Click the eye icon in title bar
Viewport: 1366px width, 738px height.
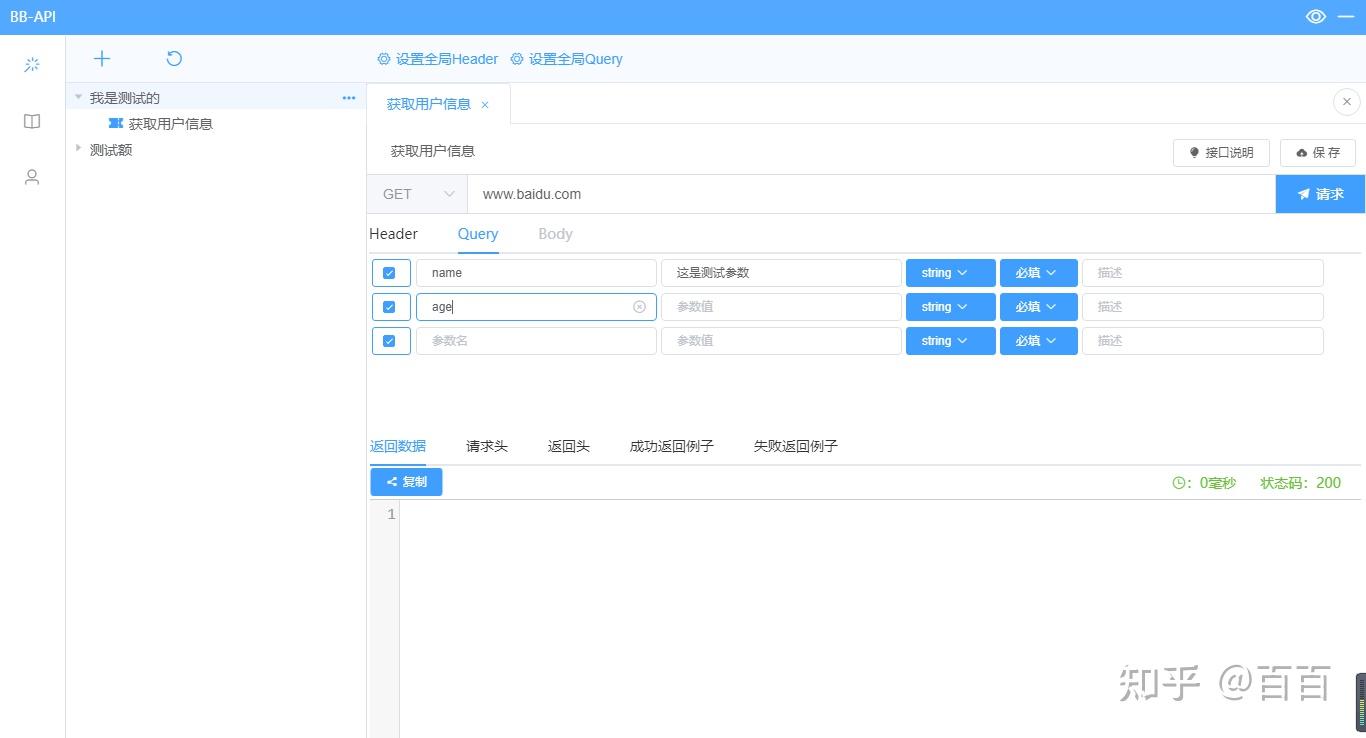click(1316, 16)
